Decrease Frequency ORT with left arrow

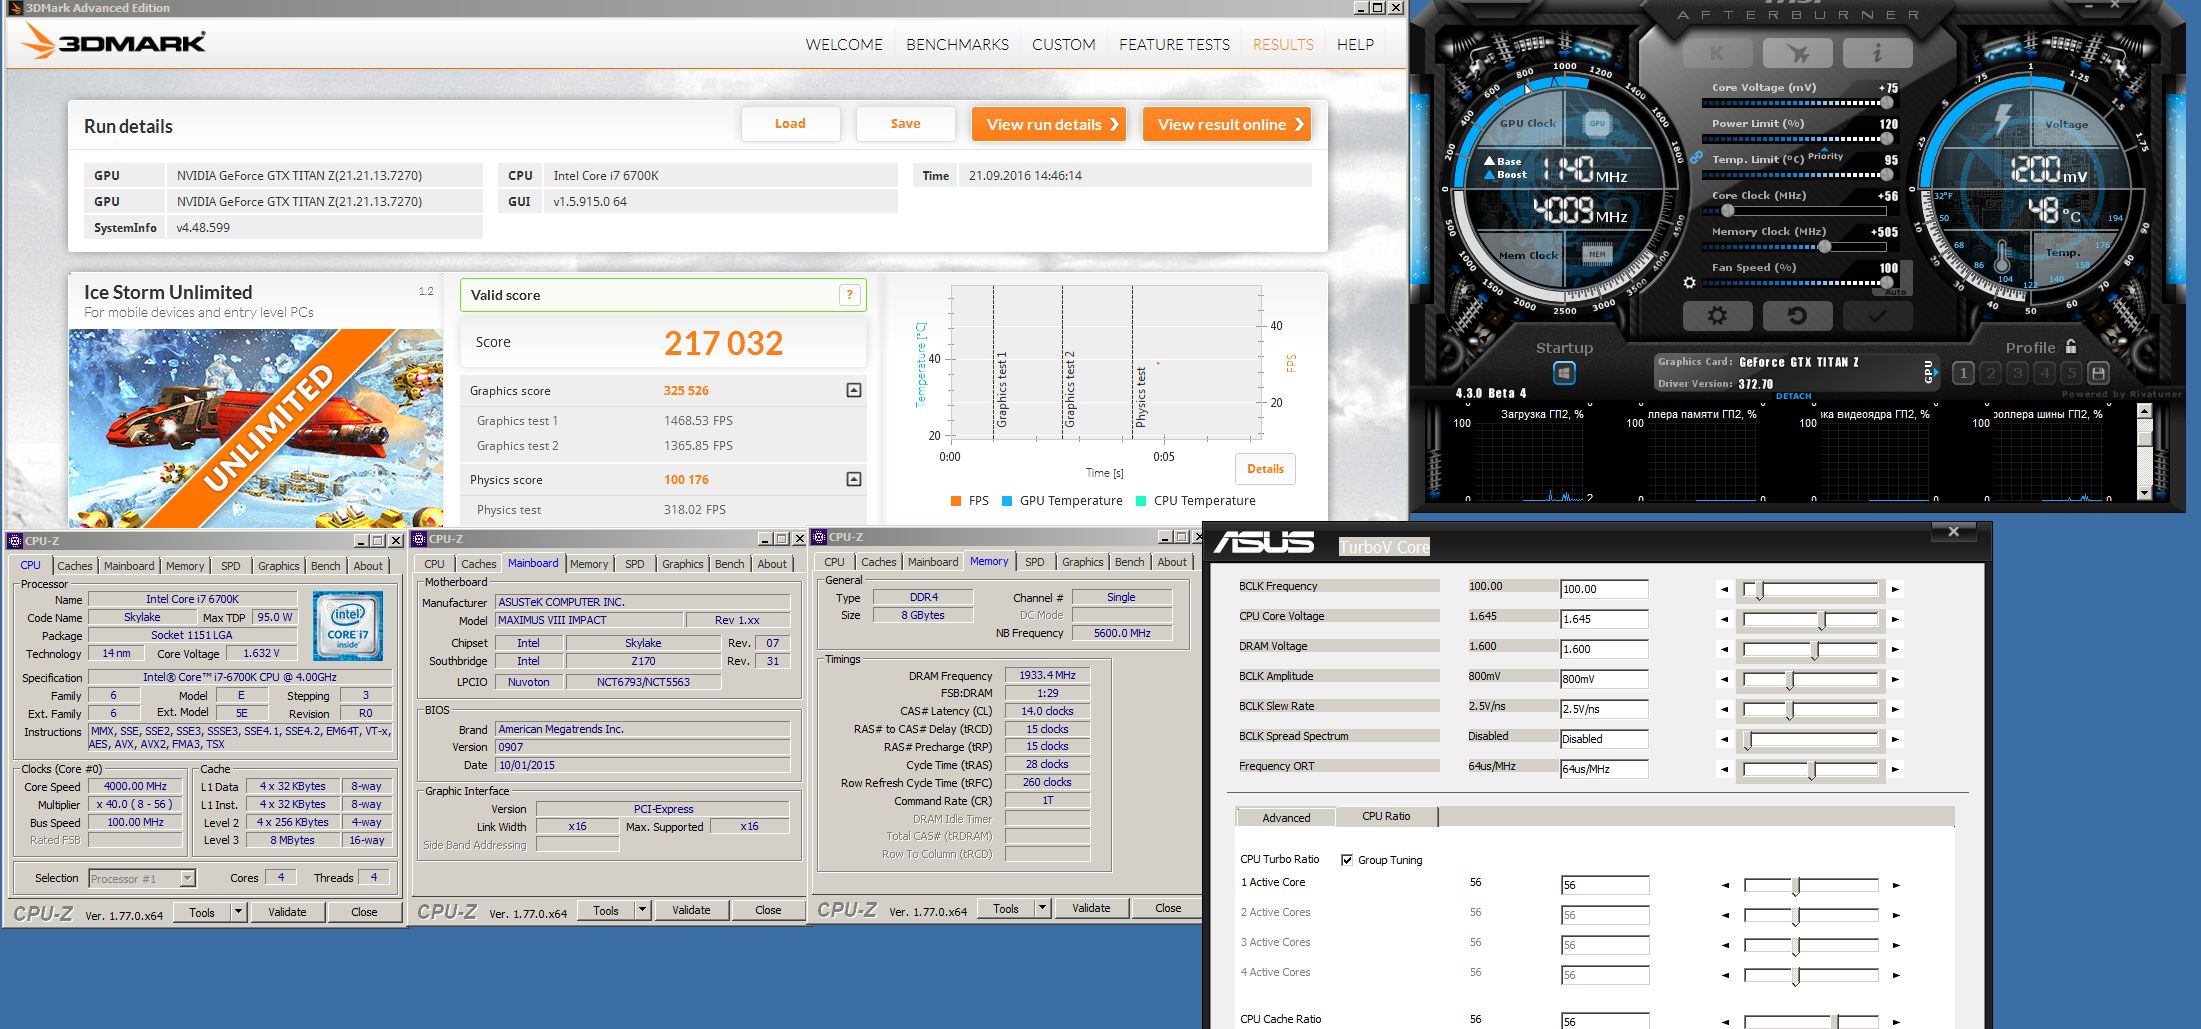pos(1724,770)
